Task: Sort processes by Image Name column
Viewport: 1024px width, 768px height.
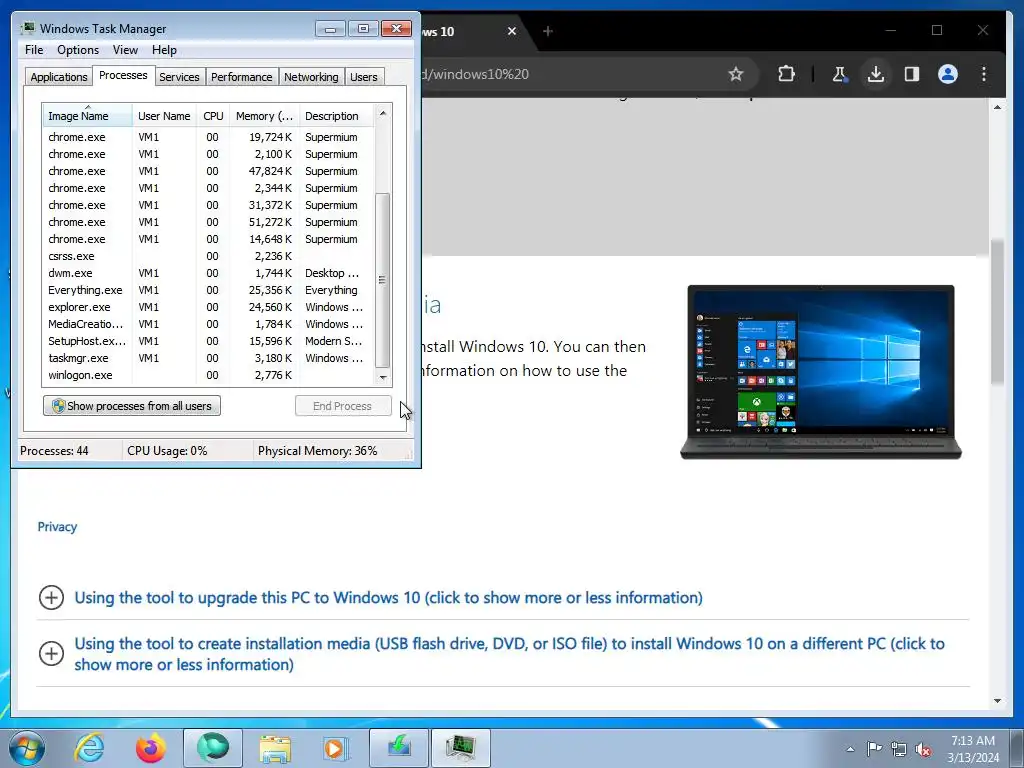Action: (x=88, y=116)
